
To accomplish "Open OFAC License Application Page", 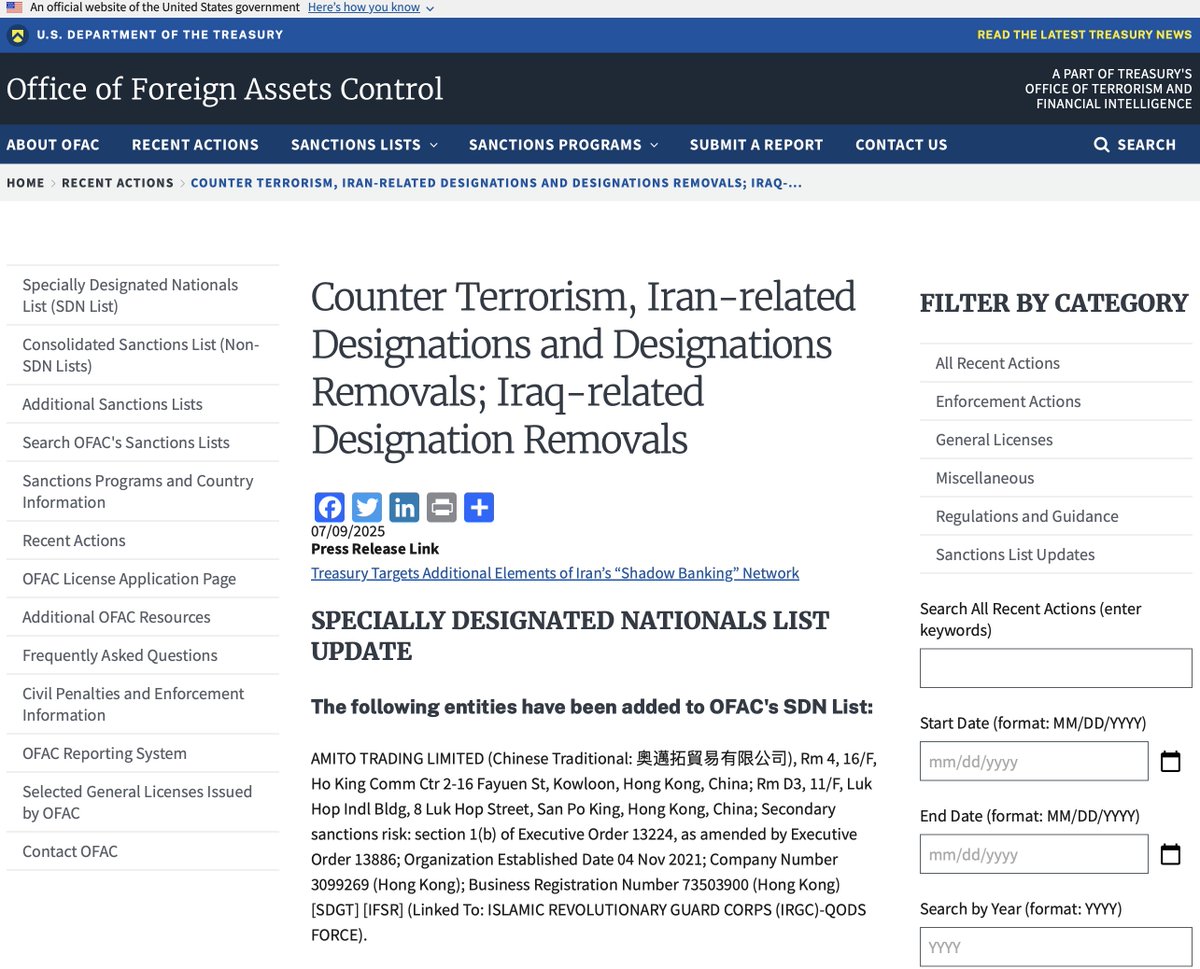I will (x=142, y=578).
